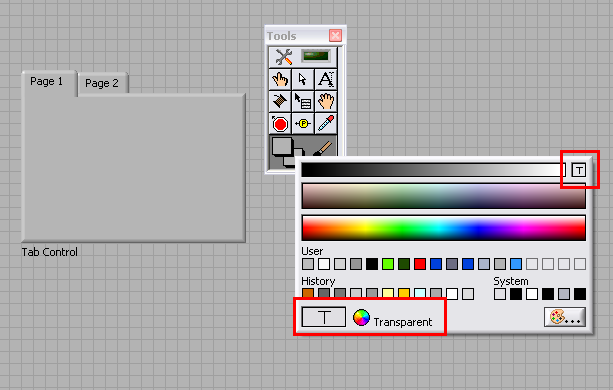
Task: Pick a color from the muted spectrum bar
Action: [x=444, y=196]
